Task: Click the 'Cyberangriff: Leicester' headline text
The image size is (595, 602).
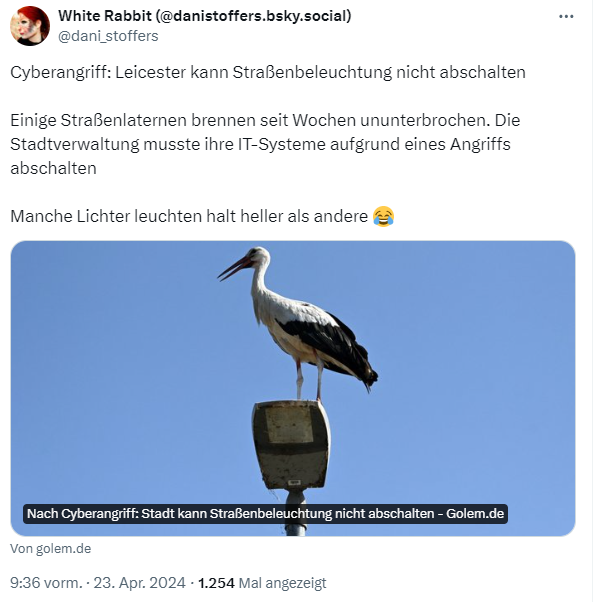Action: pyautogui.click(x=268, y=72)
